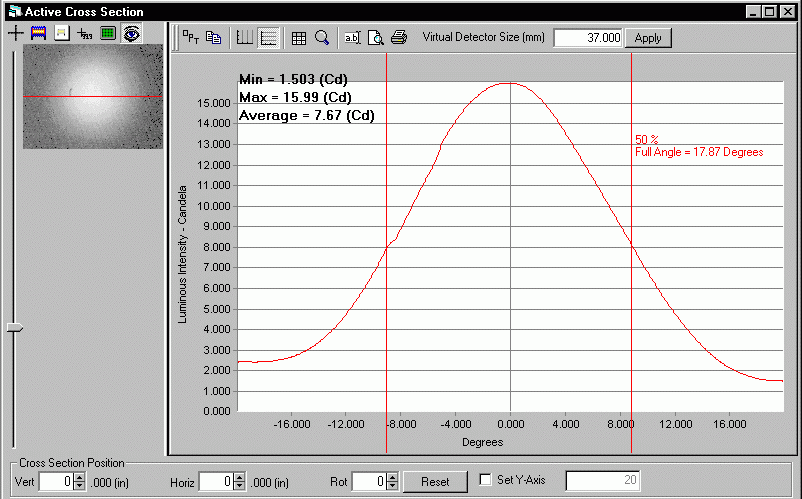
Task: Click the false-color profile icon
Action: [x=38, y=33]
